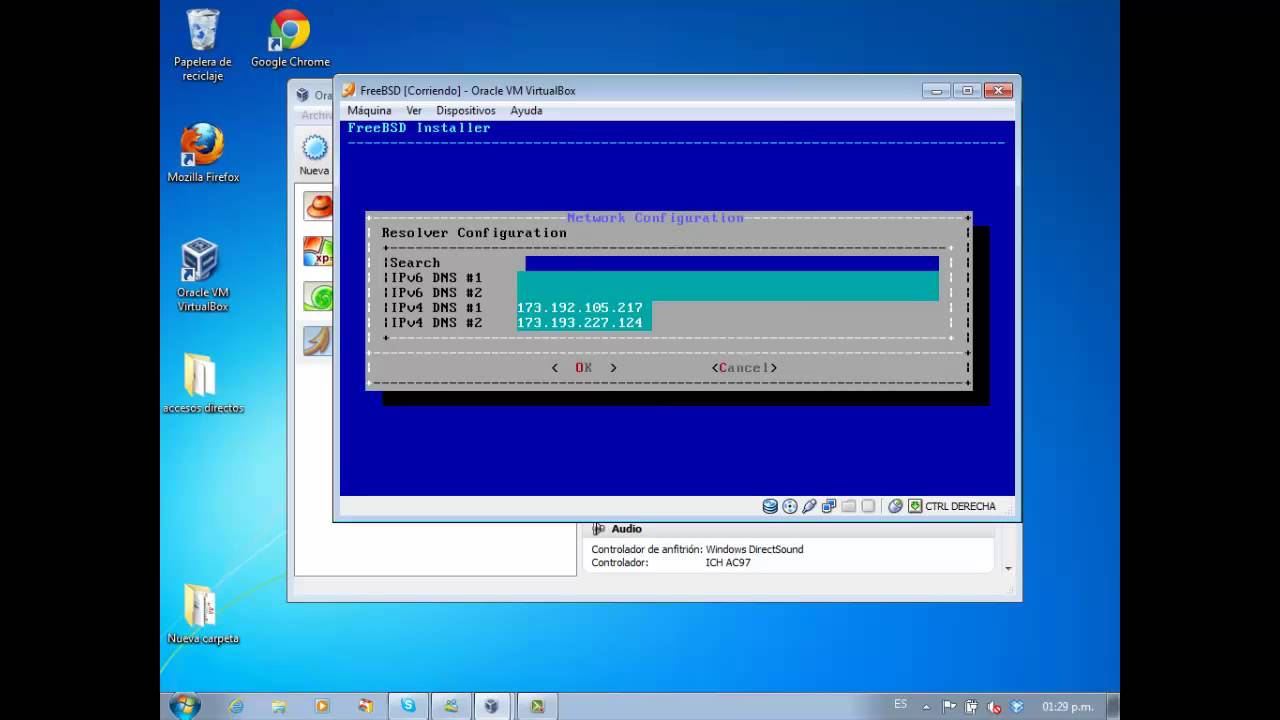Click the USB devices indicator icon
This screenshot has width=1280, height=720.
[x=809, y=506]
